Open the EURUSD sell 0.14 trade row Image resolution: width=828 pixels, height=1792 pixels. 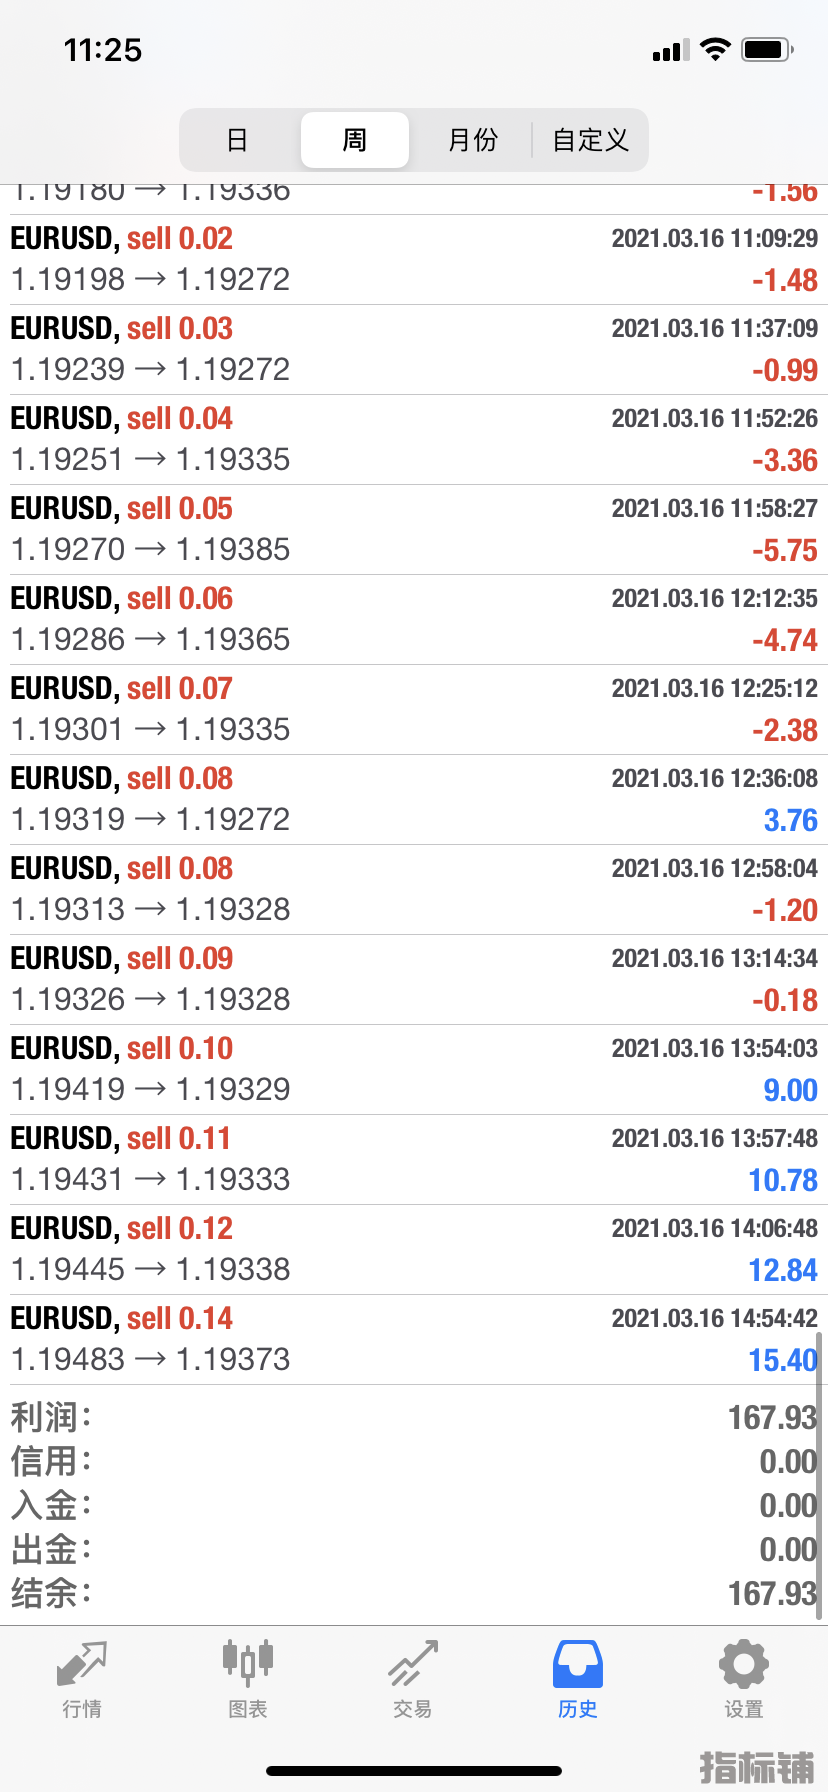click(414, 1340)
